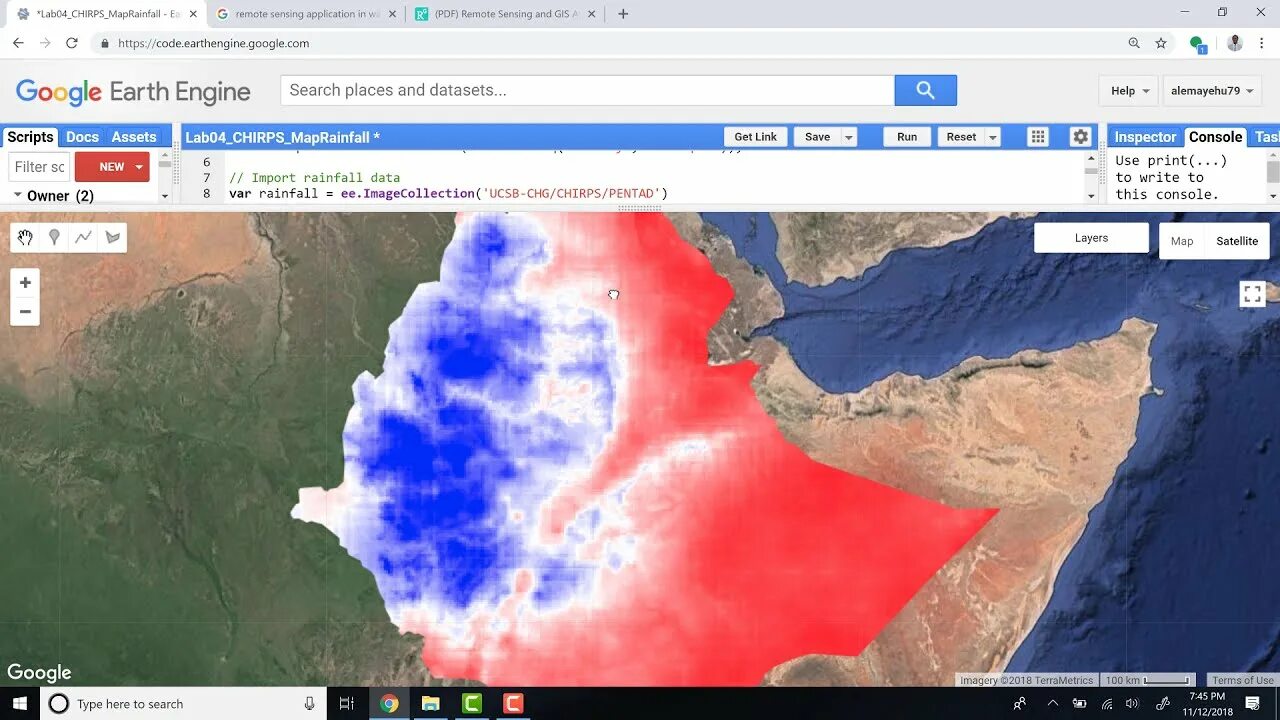Click the code editor scroll down arrow
The height and width of the screenshot is (720, 1280).
click(x=1091, y=195)
